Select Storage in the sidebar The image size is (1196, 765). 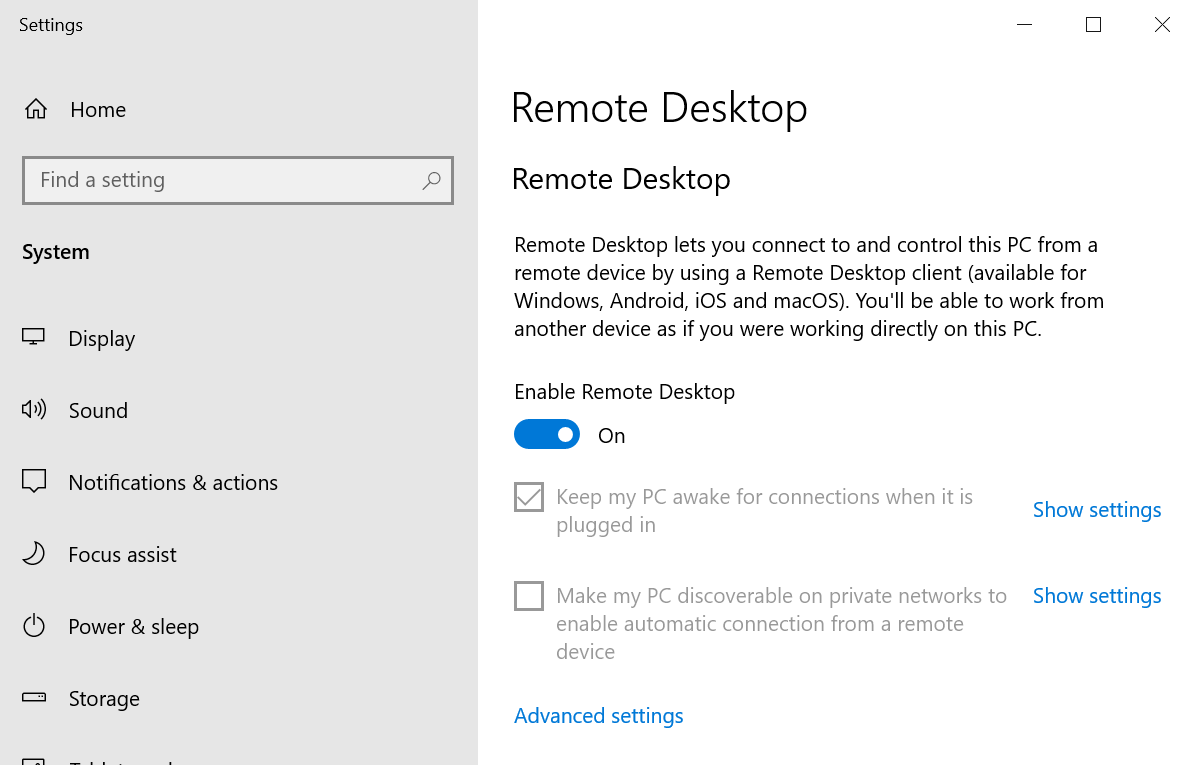[104, 698]
